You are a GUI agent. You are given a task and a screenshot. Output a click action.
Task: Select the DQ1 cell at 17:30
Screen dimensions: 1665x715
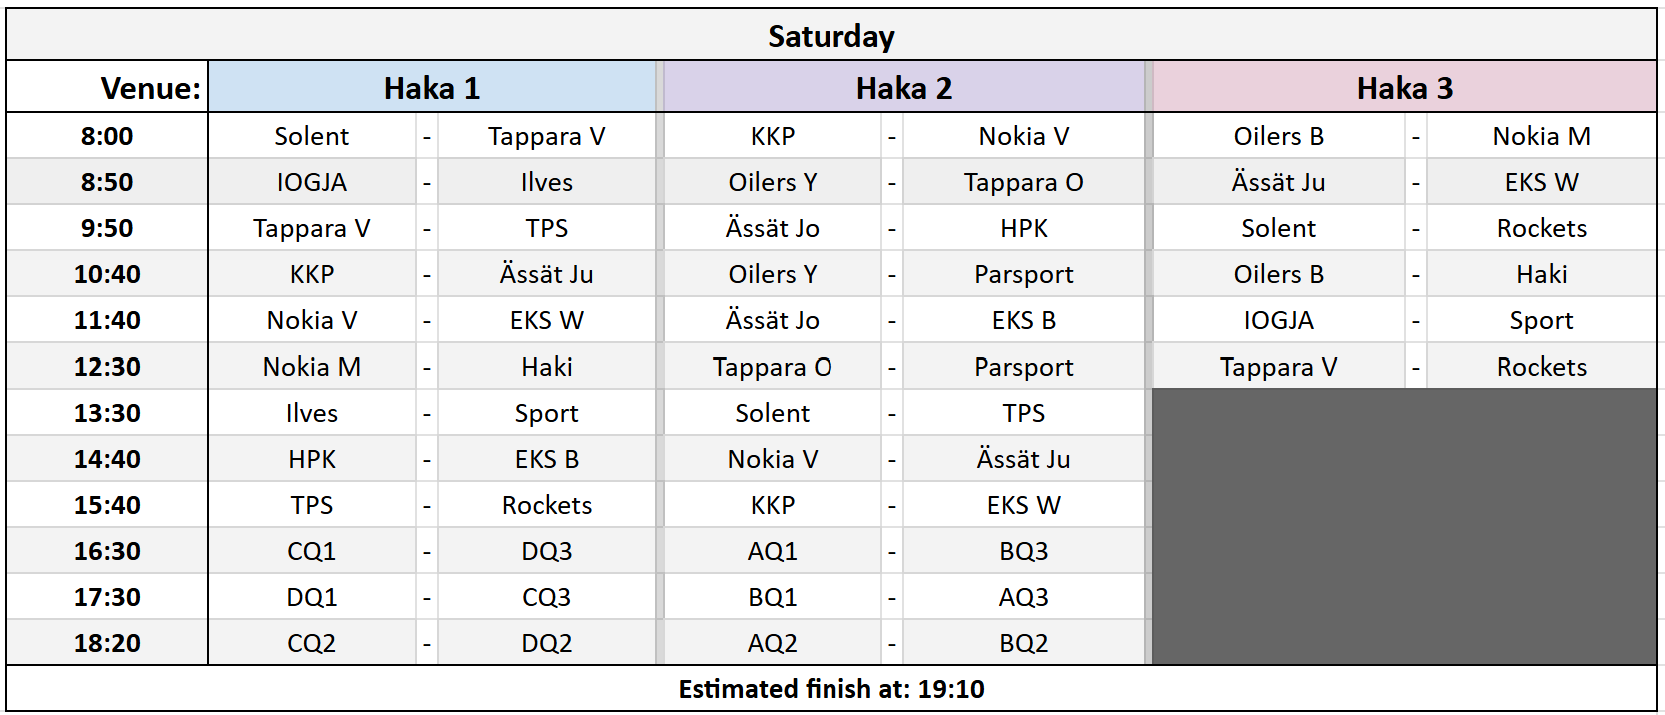(311, 597)
